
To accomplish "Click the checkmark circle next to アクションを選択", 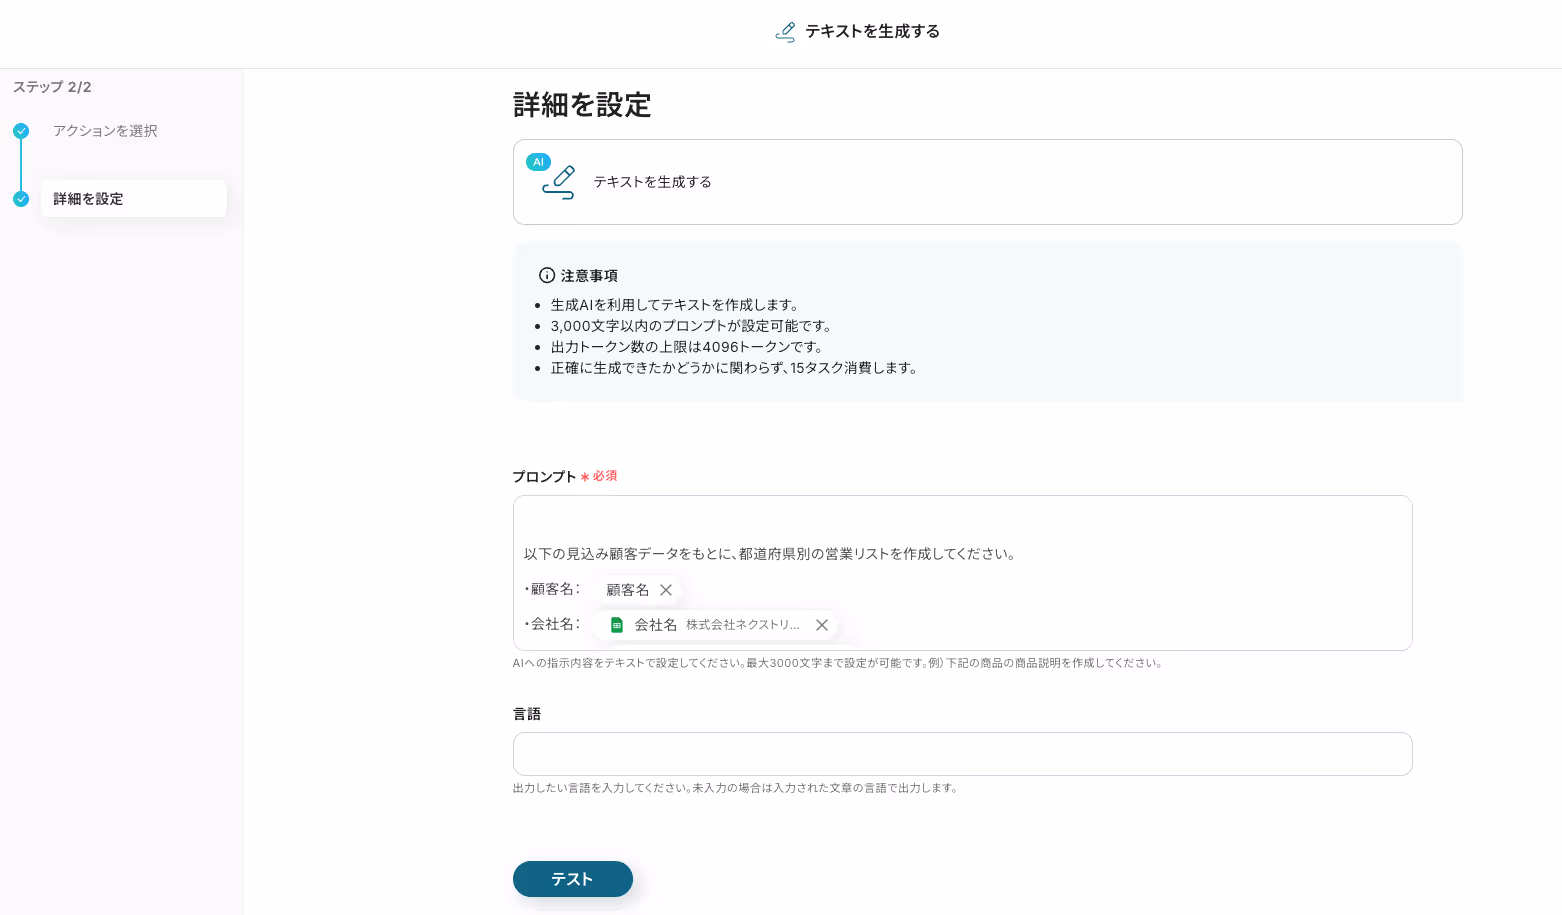I will coord(21,131).
